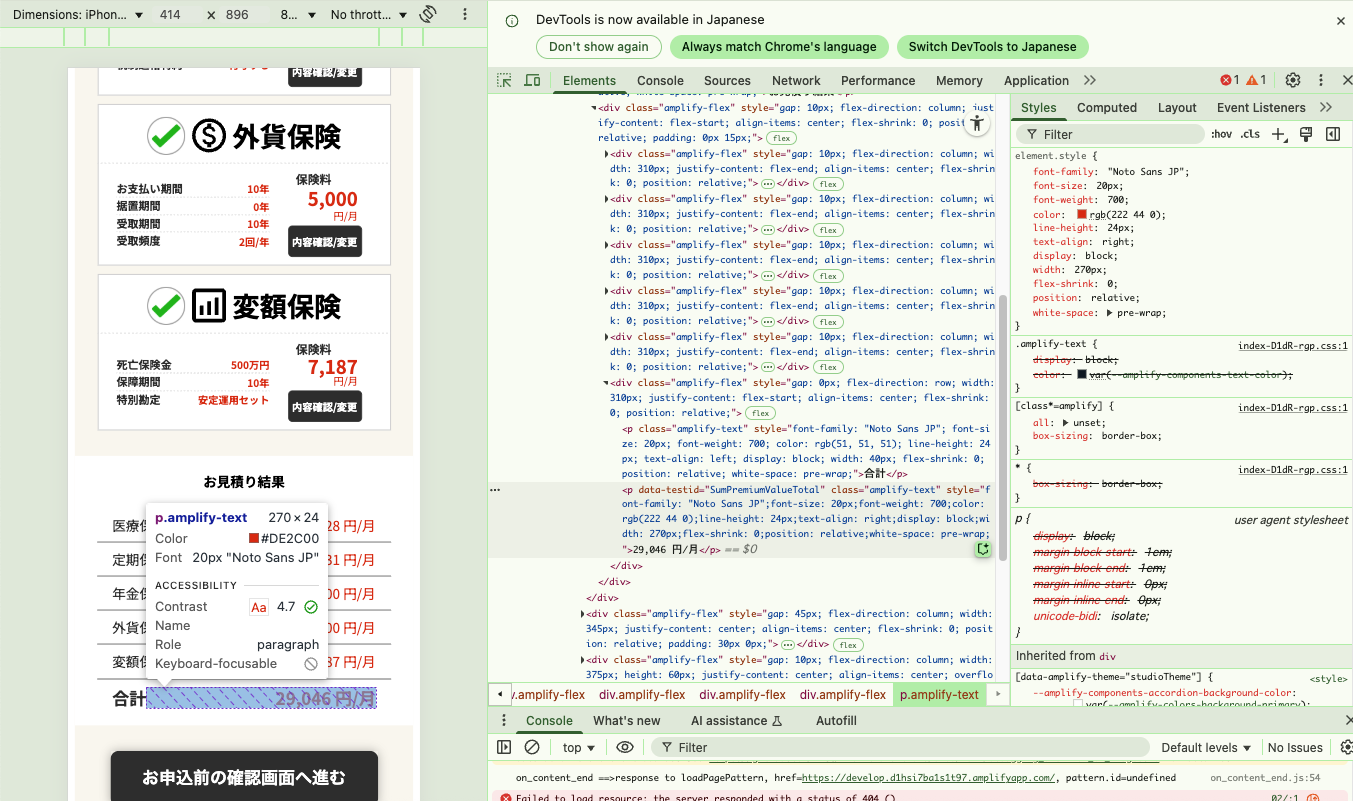Open device toolbar more options menu

point(465,15)
